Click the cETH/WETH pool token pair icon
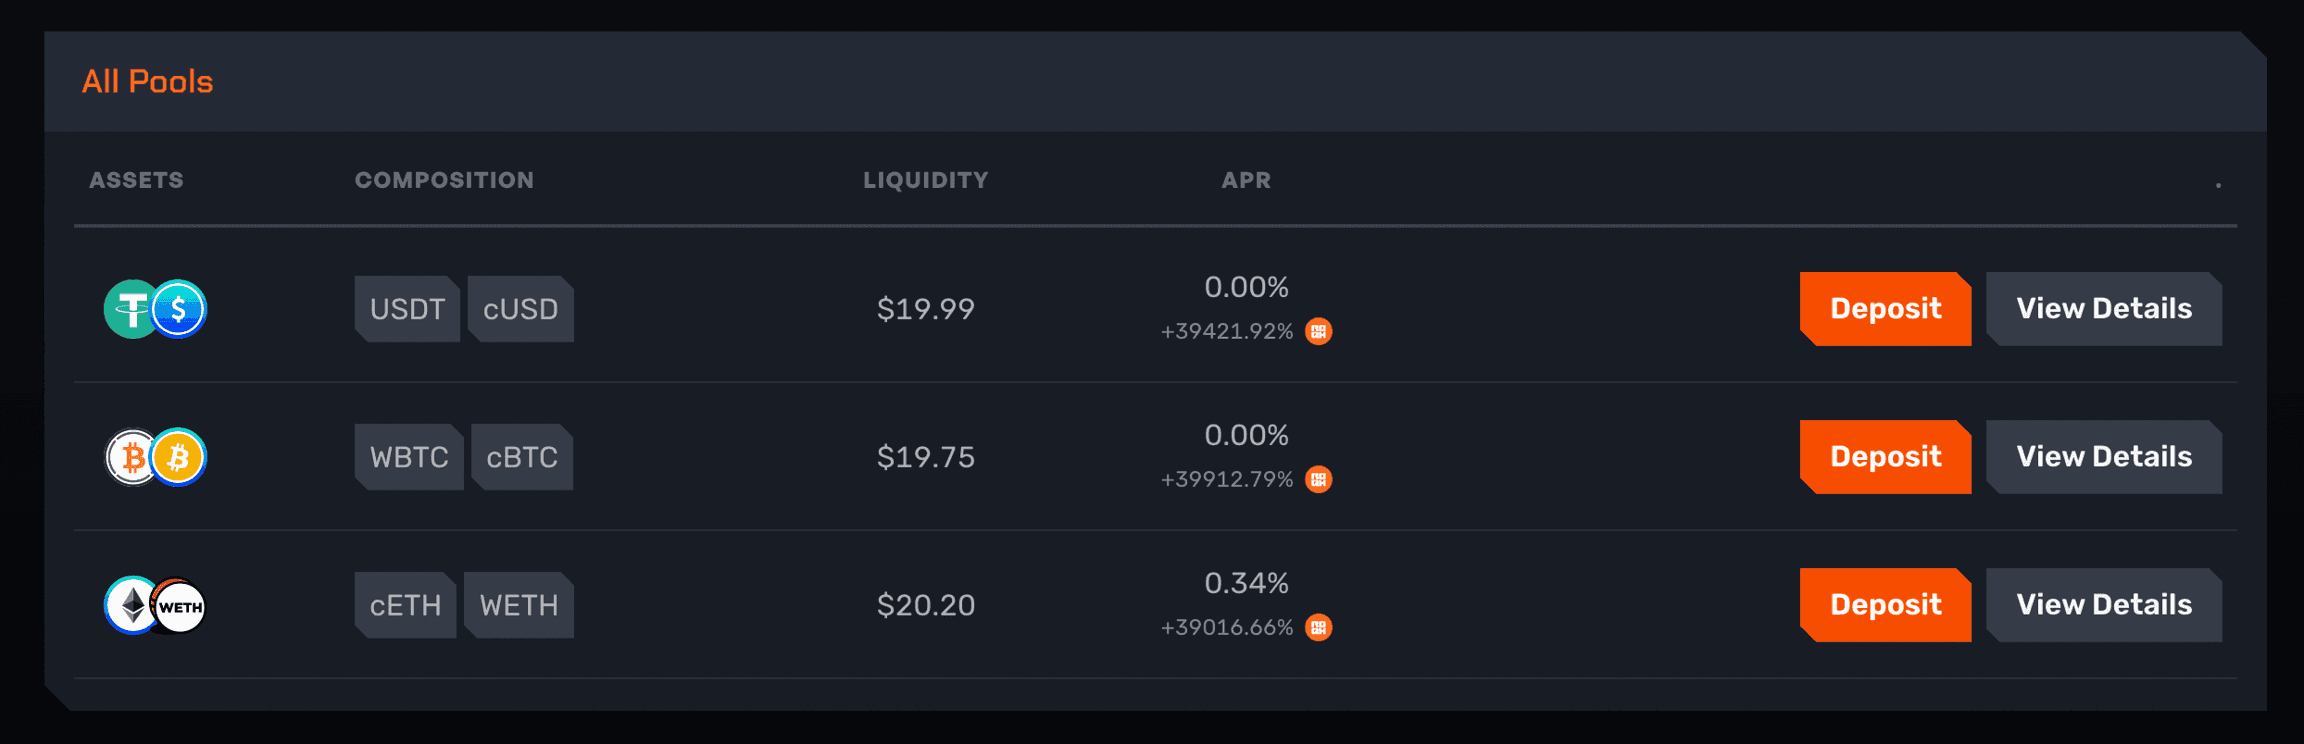 [x=155, y=605]
